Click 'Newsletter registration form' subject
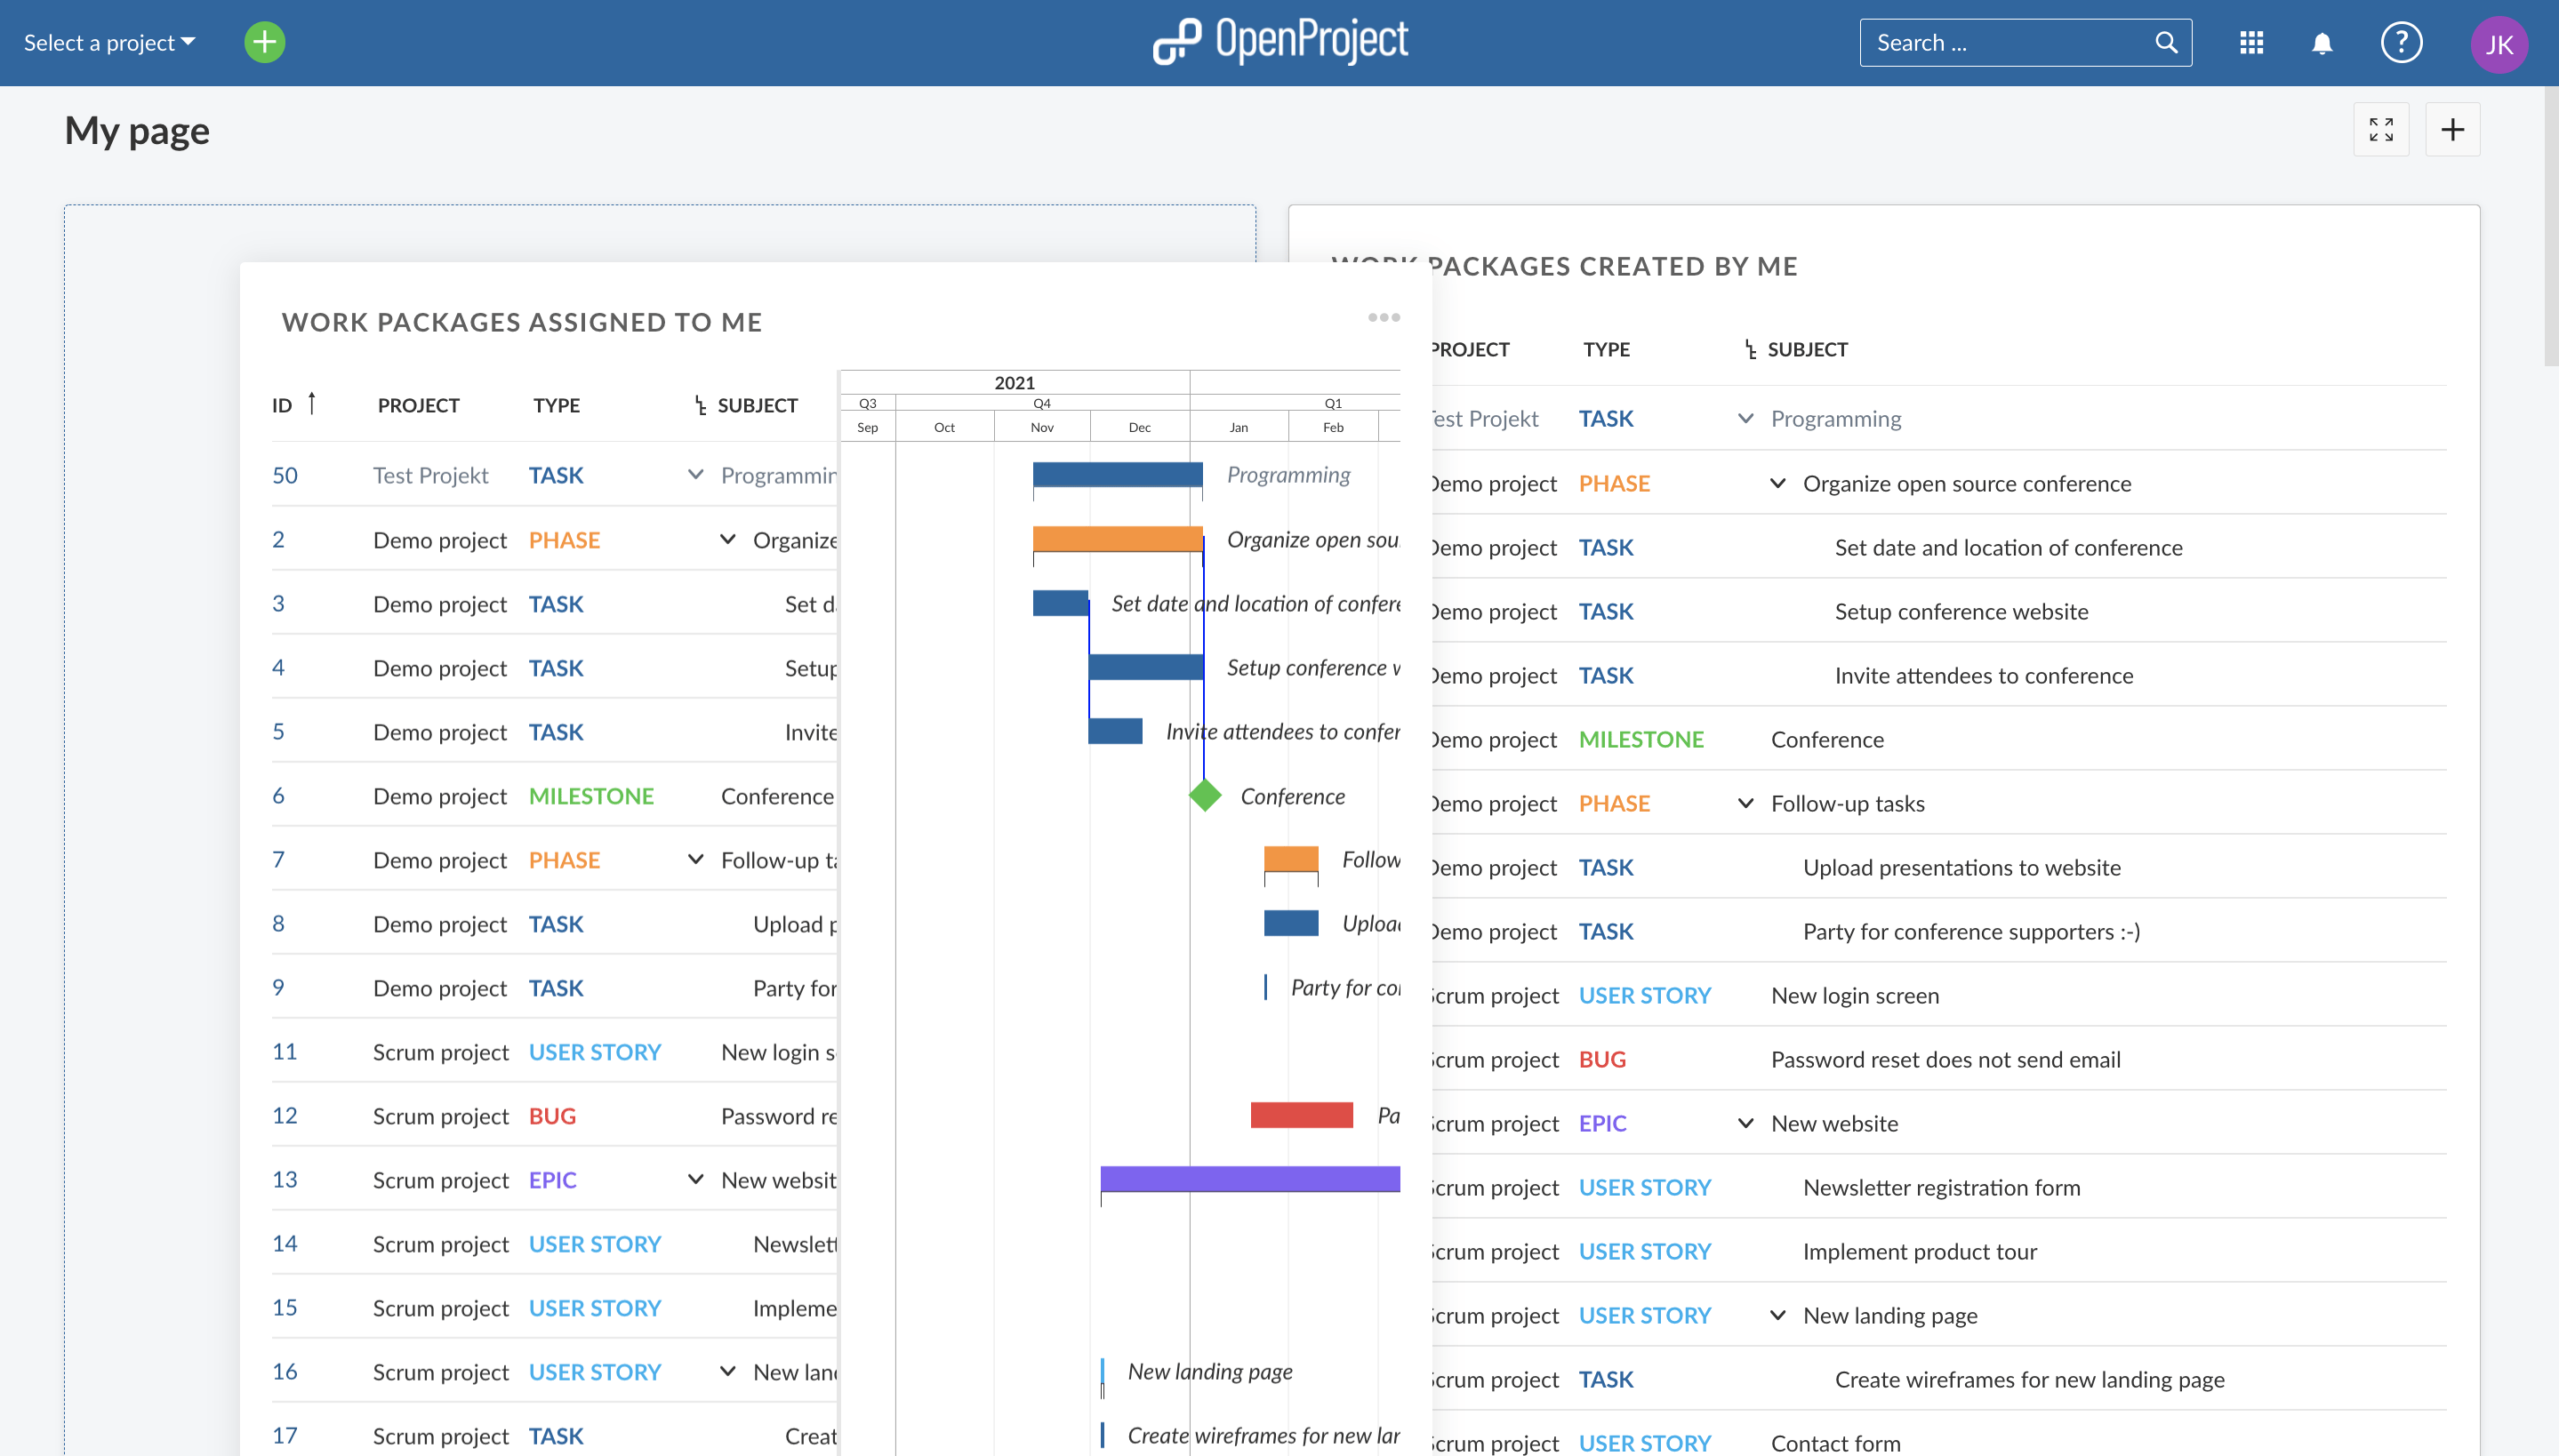Image resolution: width=2559 pixels, height=1456 pixels. [1941, 1187]
